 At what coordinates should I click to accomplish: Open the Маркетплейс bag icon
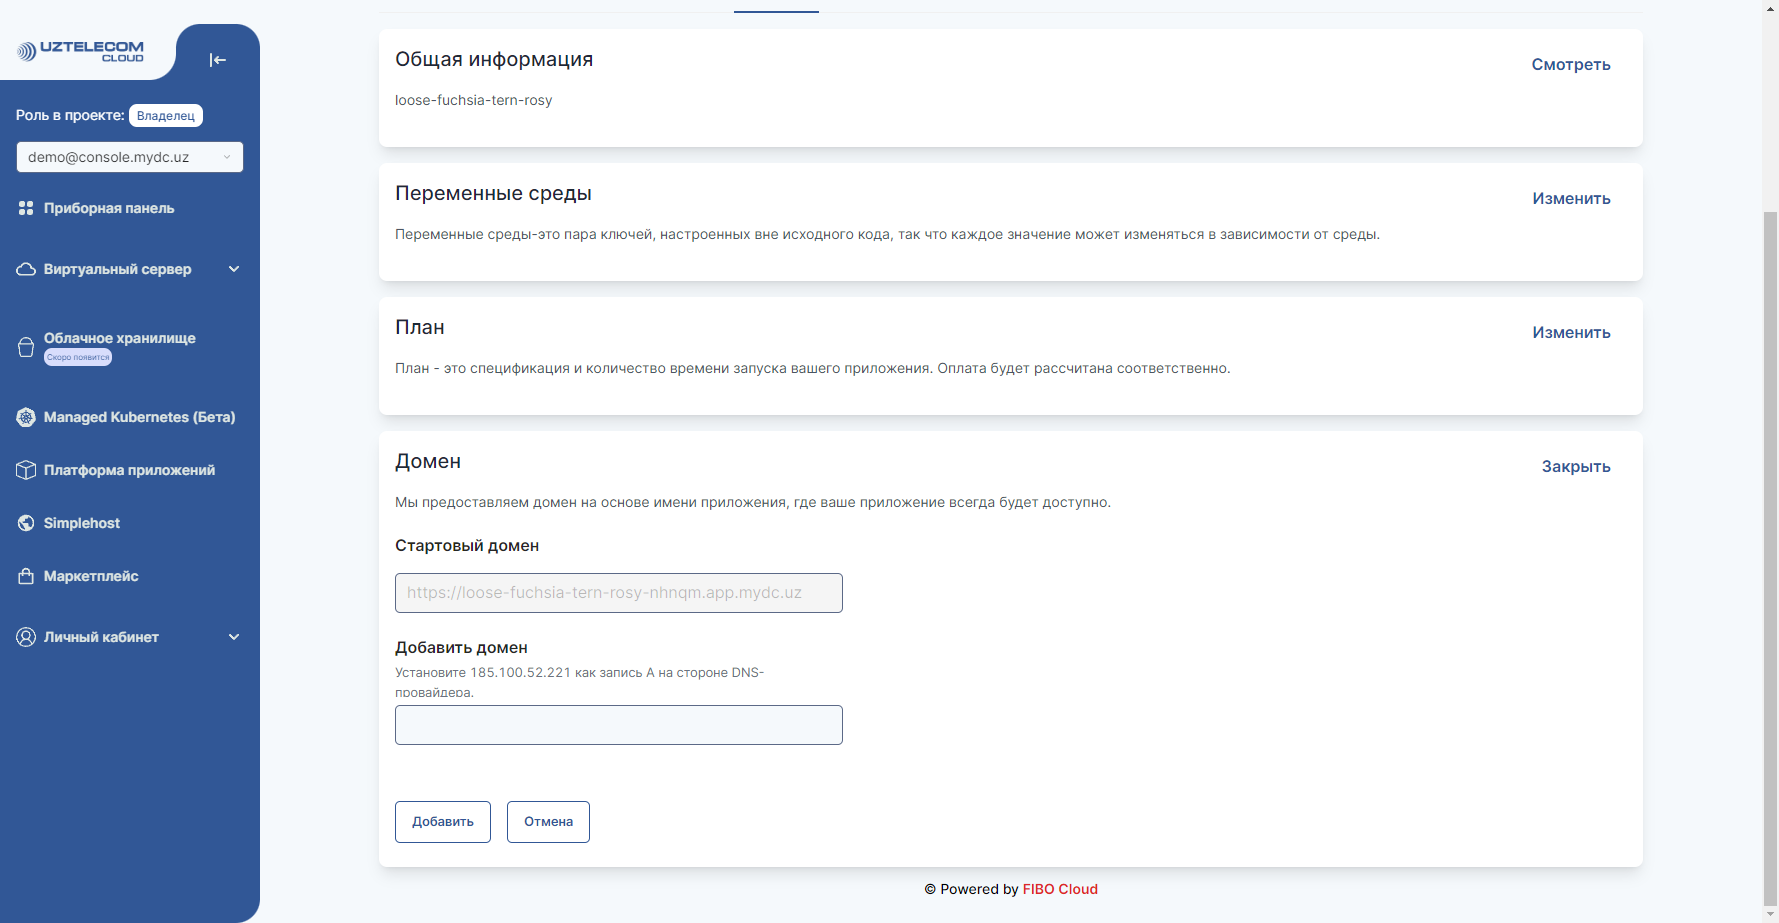pos(26,575)
